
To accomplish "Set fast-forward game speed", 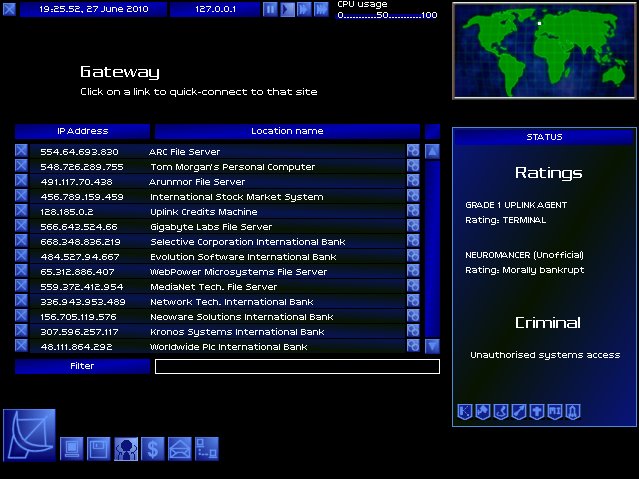I will (304, 9).
